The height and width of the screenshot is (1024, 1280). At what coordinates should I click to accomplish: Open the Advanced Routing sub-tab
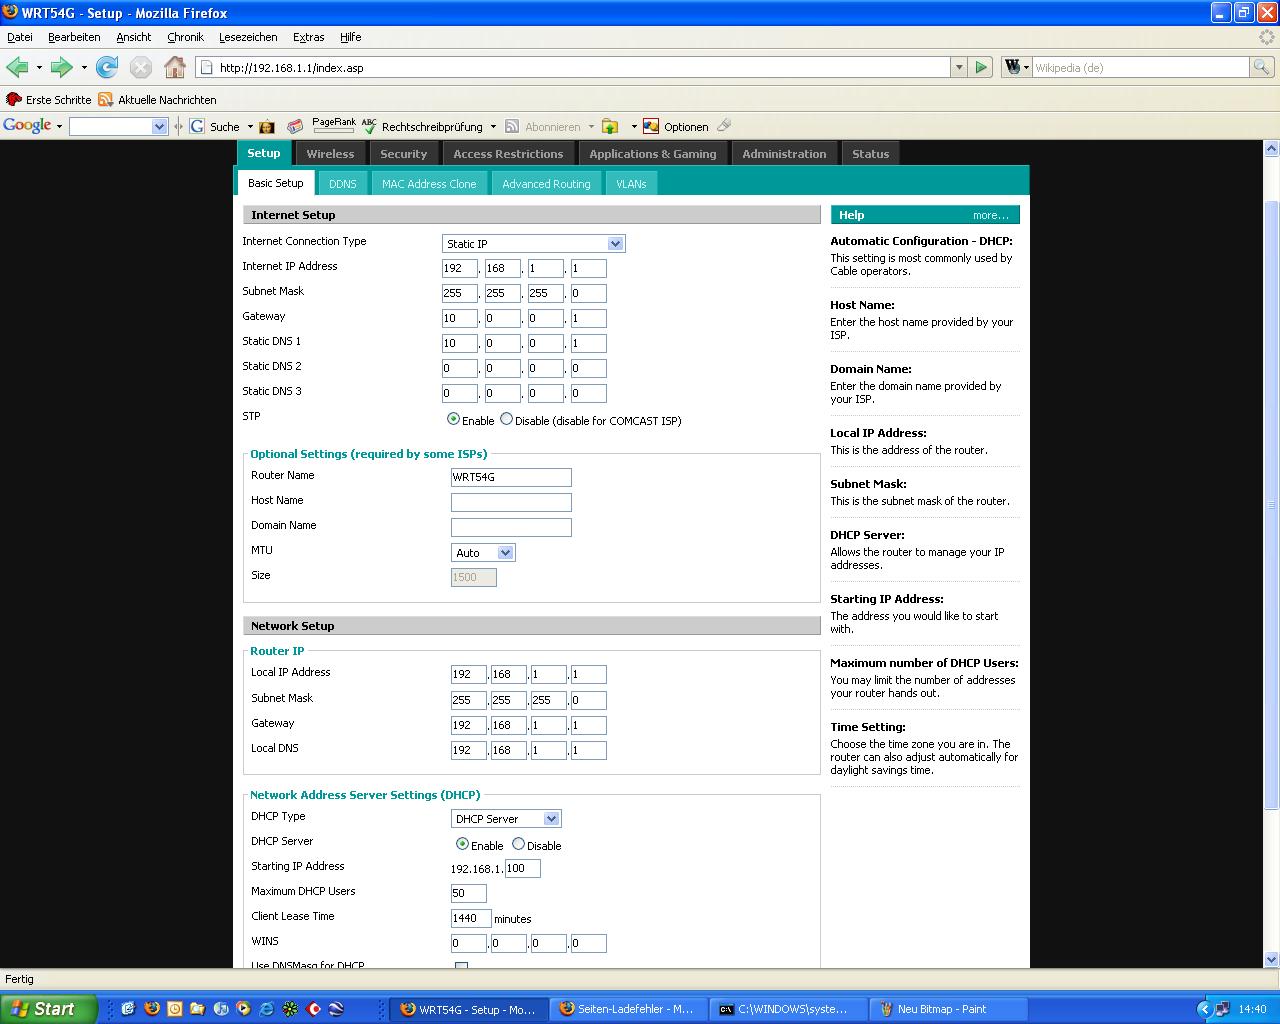[x=546, y=184]
